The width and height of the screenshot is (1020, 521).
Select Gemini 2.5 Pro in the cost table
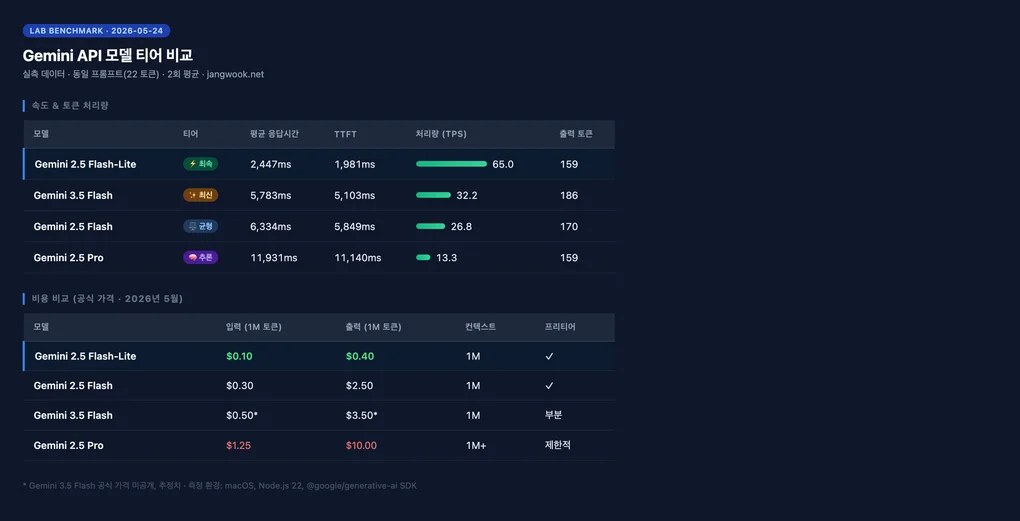click(x=68, y=446)
